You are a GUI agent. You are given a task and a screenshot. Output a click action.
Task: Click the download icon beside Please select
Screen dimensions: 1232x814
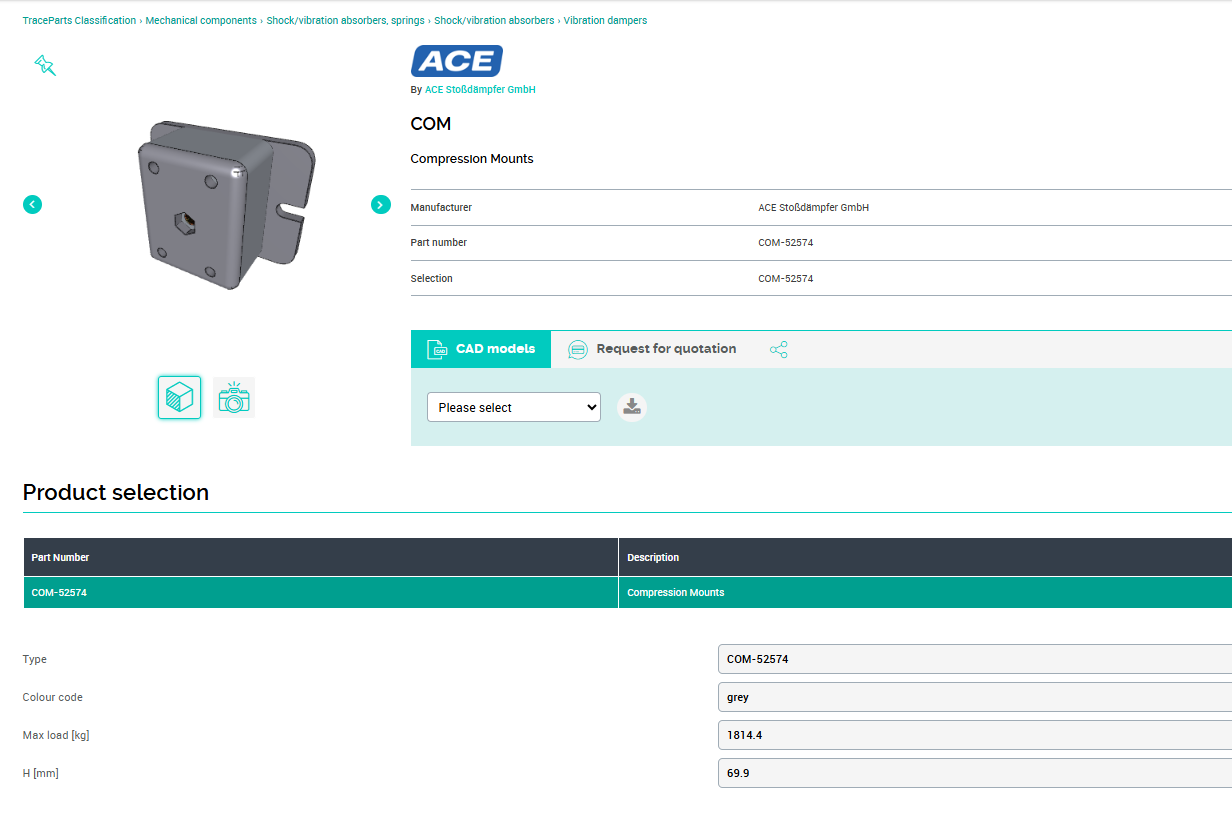(x=631, y=407)
